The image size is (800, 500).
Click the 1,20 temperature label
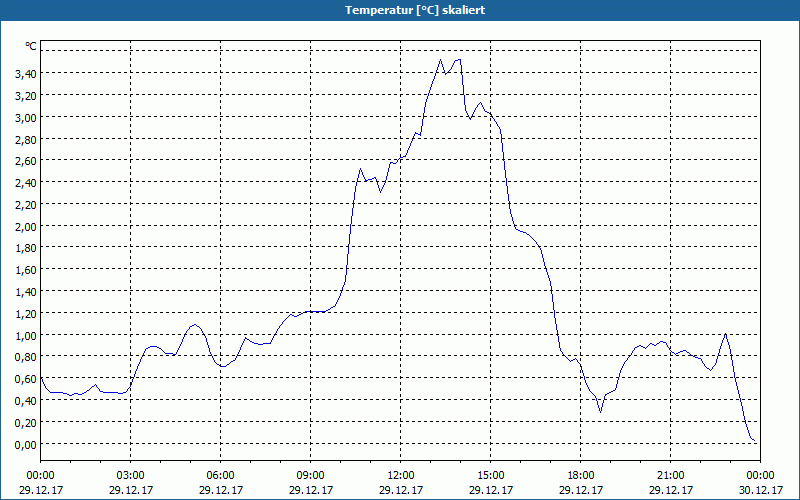(26, 314)
